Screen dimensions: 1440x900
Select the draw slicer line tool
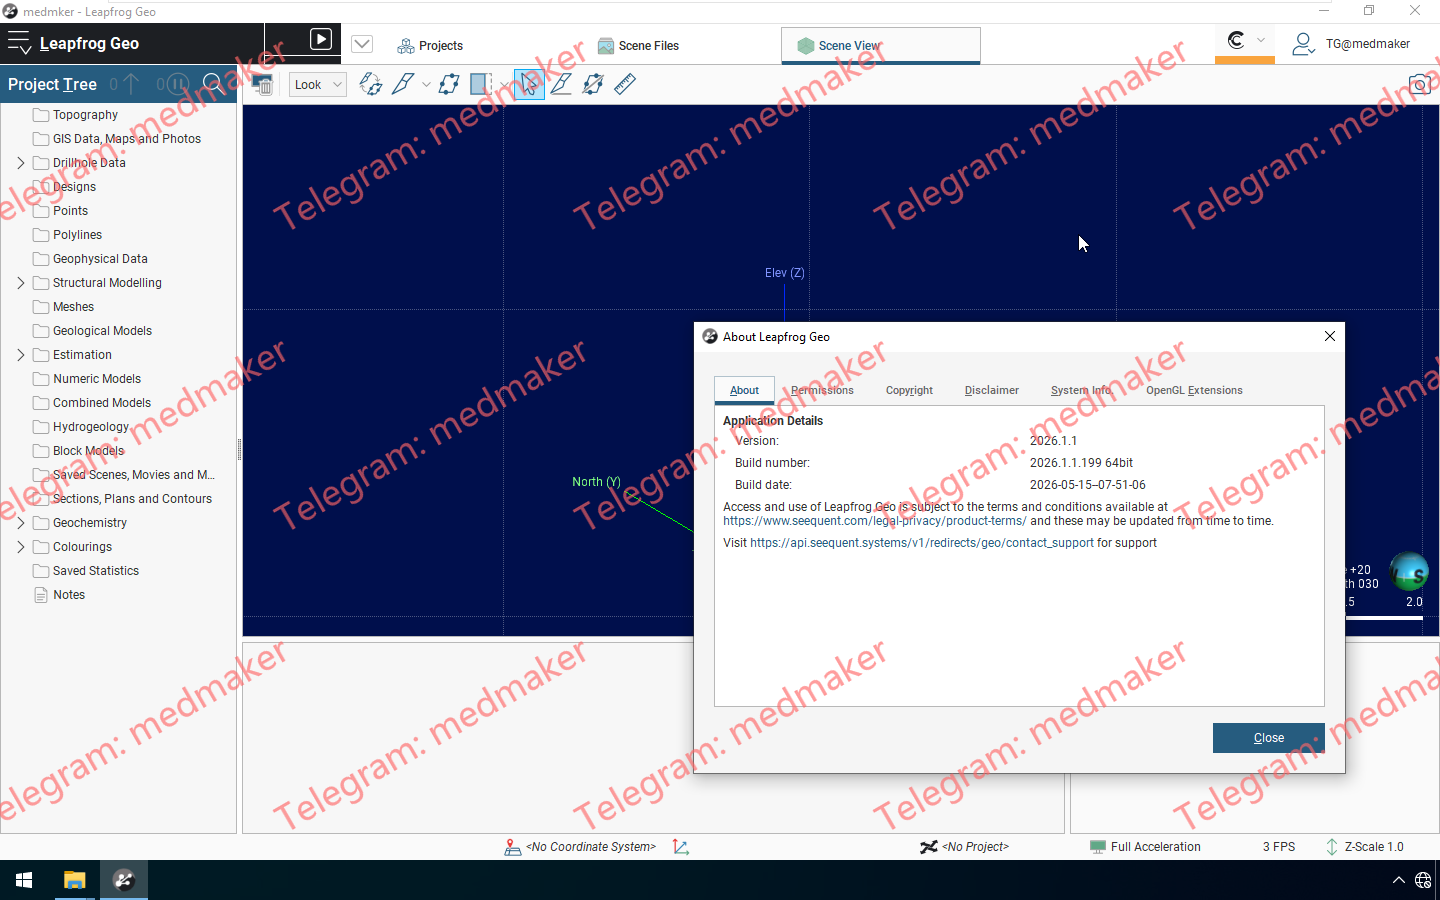403,85
